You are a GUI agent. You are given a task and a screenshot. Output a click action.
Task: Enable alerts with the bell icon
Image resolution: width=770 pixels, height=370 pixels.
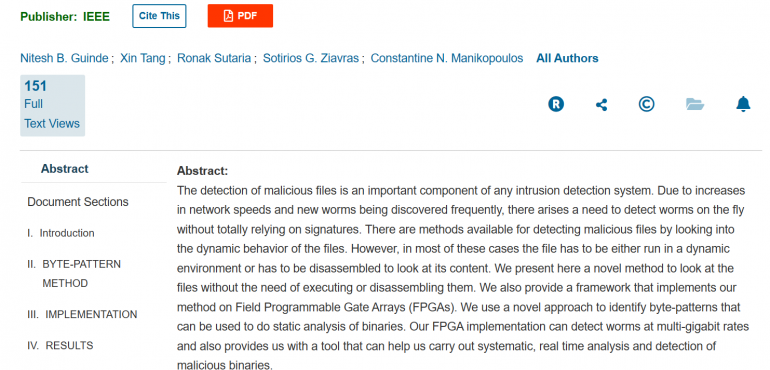pos(743,104)
